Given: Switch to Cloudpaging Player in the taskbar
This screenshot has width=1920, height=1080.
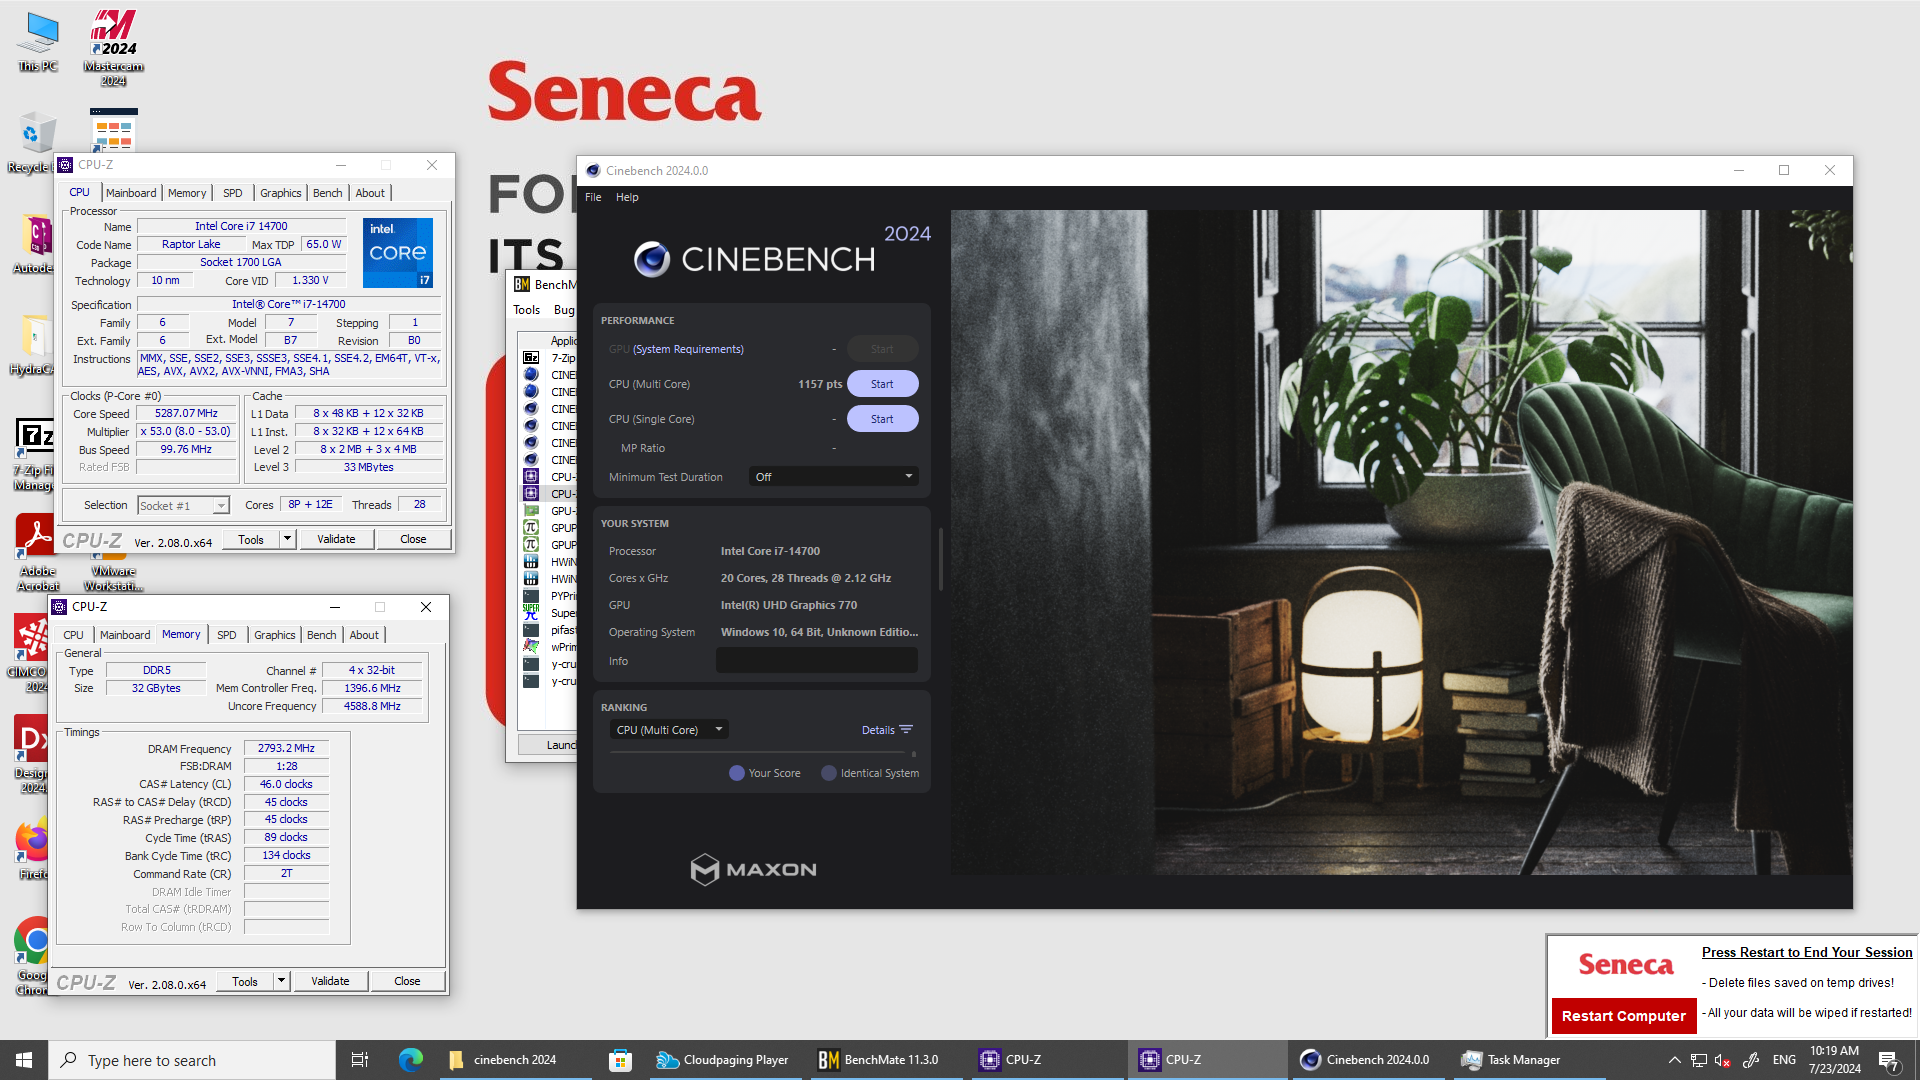Looking at the screenshot, I should 724,1060.
